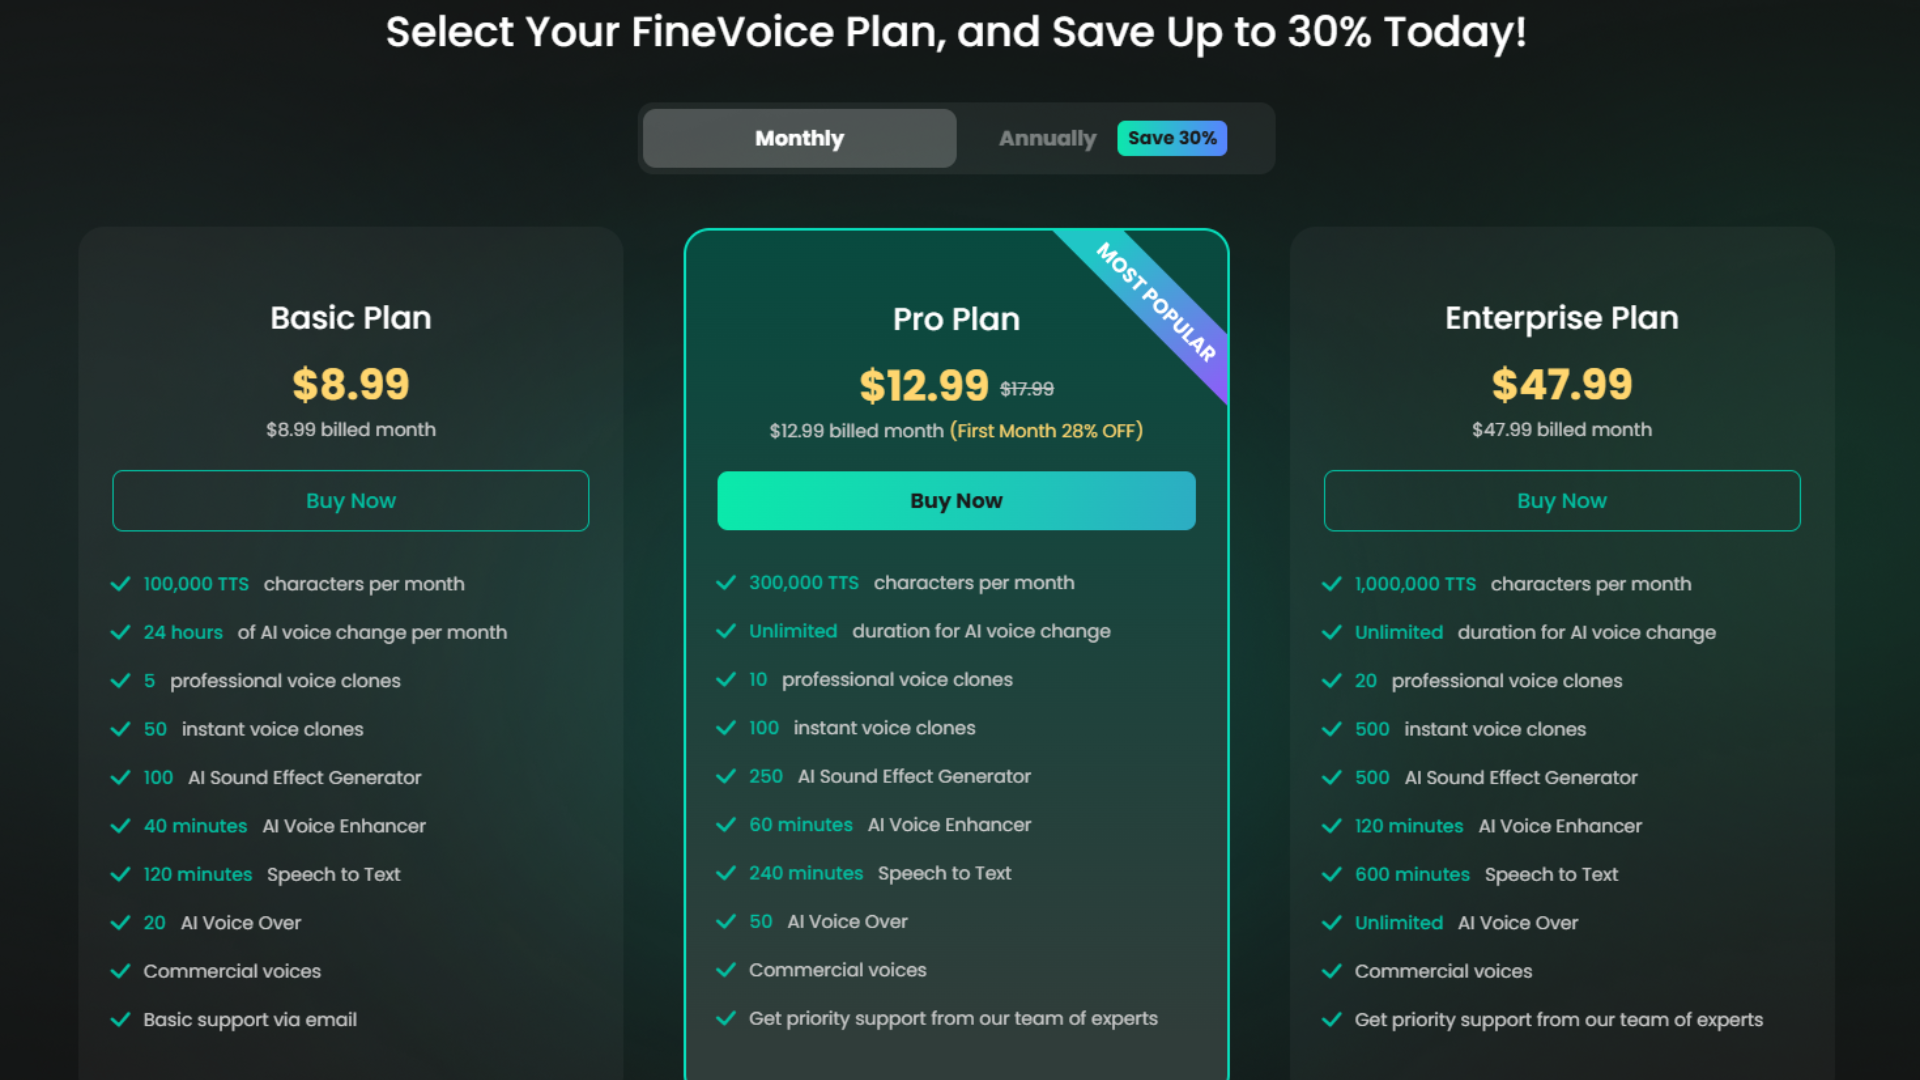Click the $12.99 Pro price

[923, 386]
